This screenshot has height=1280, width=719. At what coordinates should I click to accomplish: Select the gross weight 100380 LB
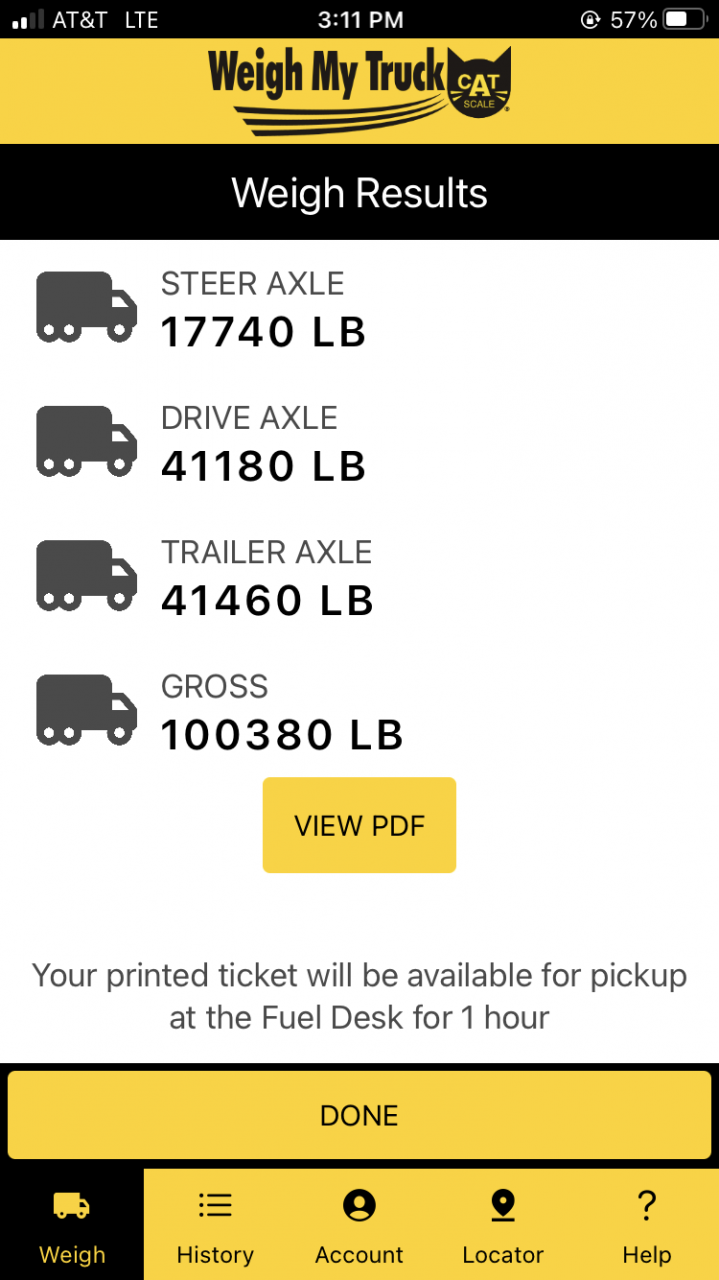click(282, 735)
